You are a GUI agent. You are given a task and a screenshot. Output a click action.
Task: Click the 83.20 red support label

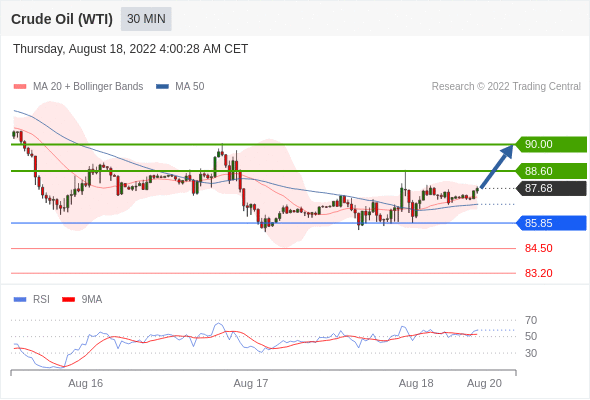tap(538, 273)
